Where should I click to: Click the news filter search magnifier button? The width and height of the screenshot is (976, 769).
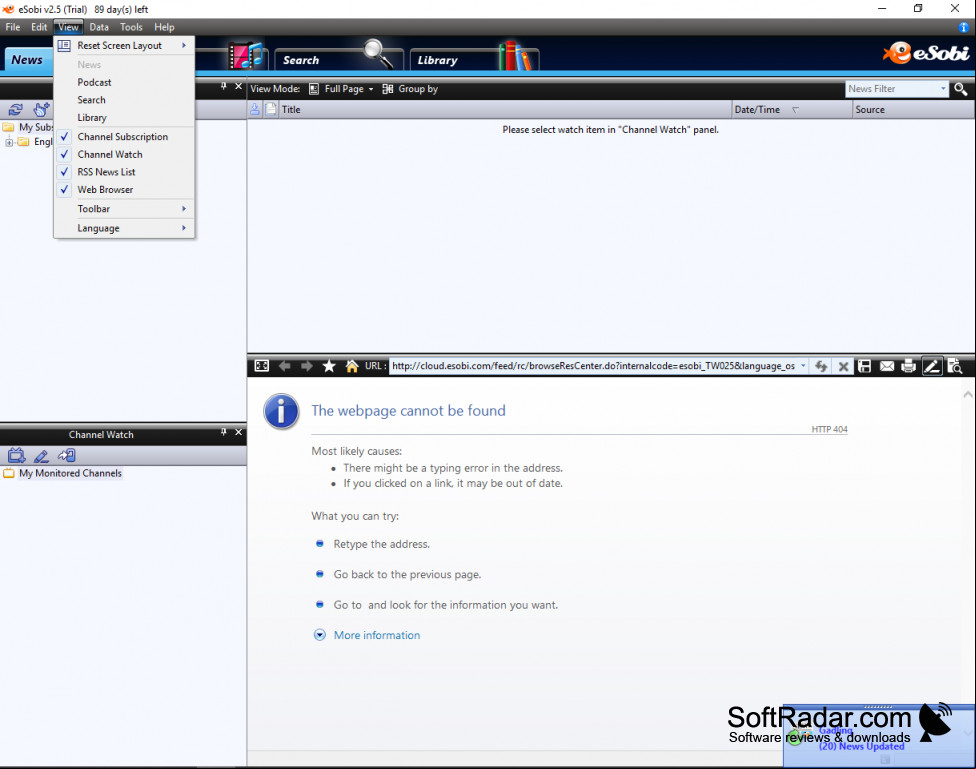coord(960,89)
